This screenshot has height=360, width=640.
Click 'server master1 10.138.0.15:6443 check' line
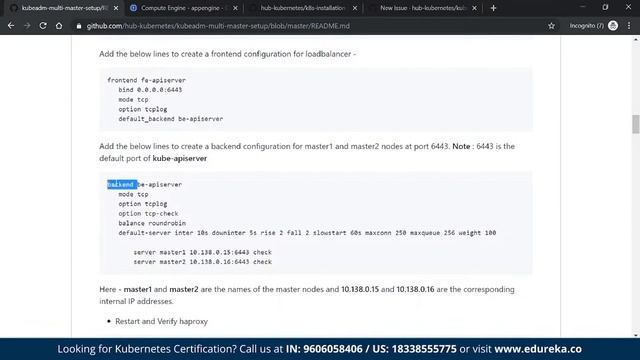click(202, 252)
